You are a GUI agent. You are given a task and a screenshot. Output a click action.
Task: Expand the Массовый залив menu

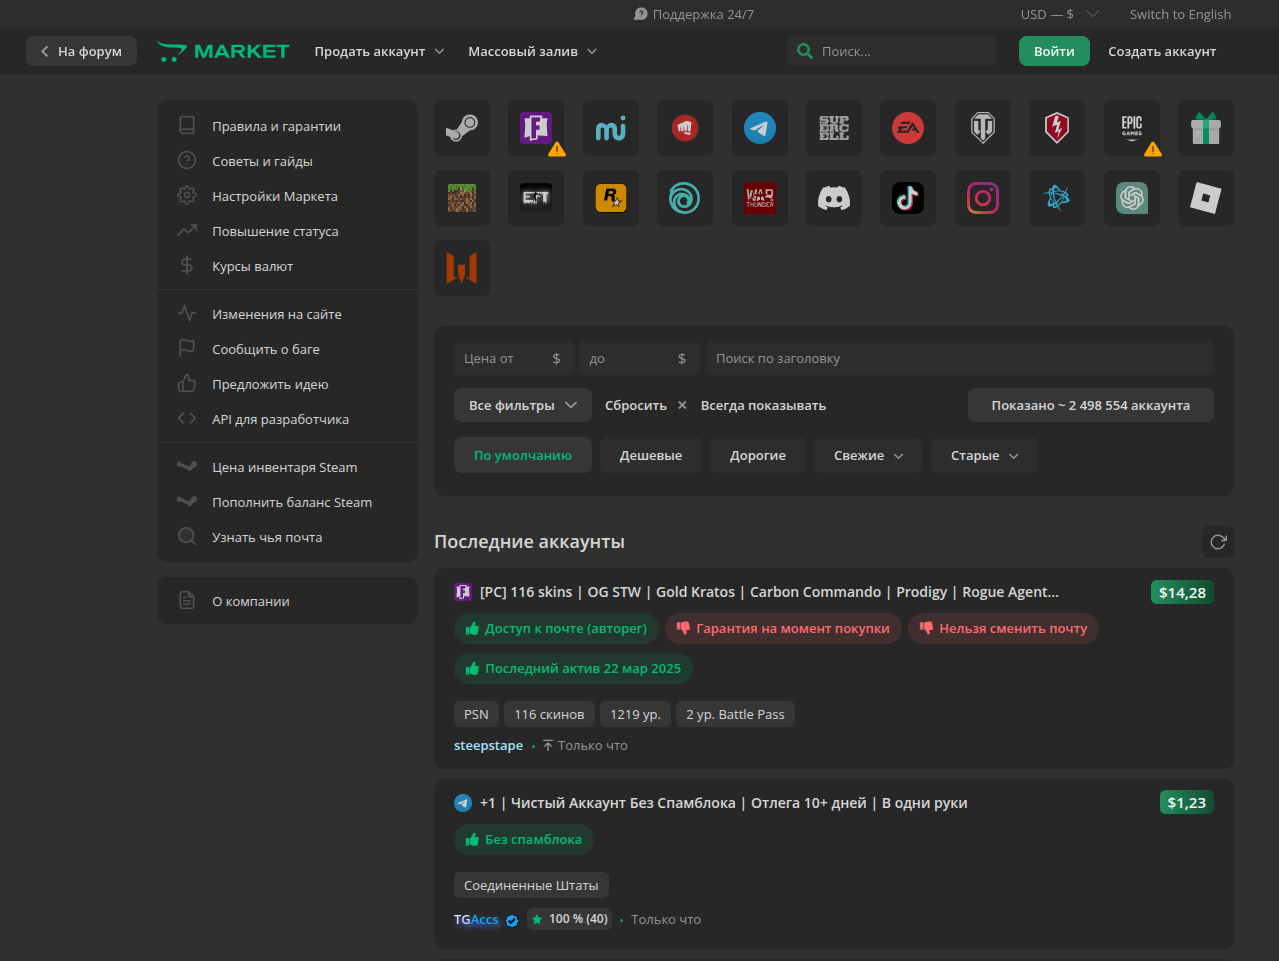pyautogui.click(x=532, y=51)
